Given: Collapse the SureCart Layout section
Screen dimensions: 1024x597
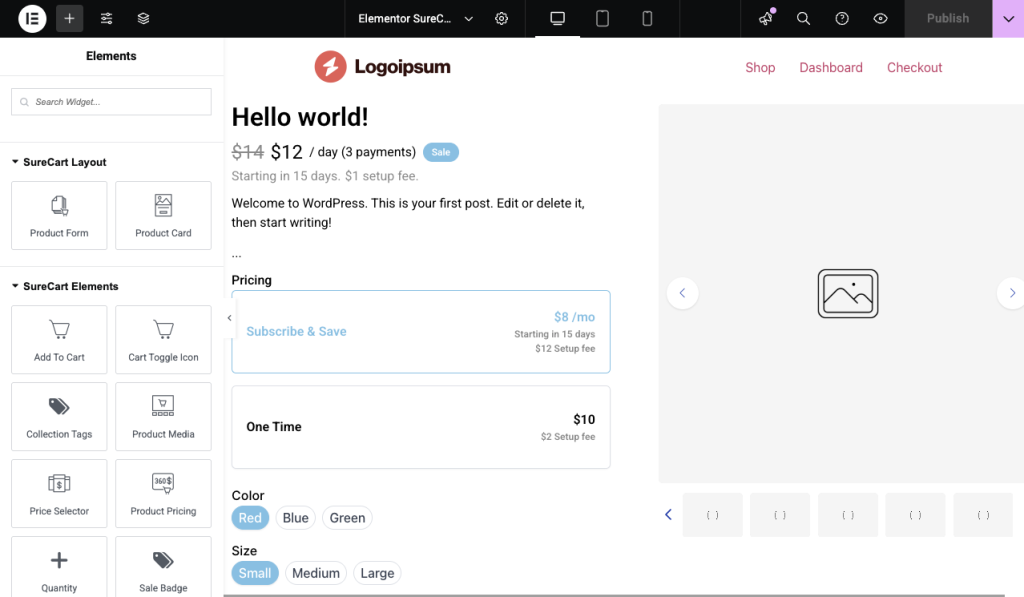Looking at the screenshot, I should click(x=16, y=162).
